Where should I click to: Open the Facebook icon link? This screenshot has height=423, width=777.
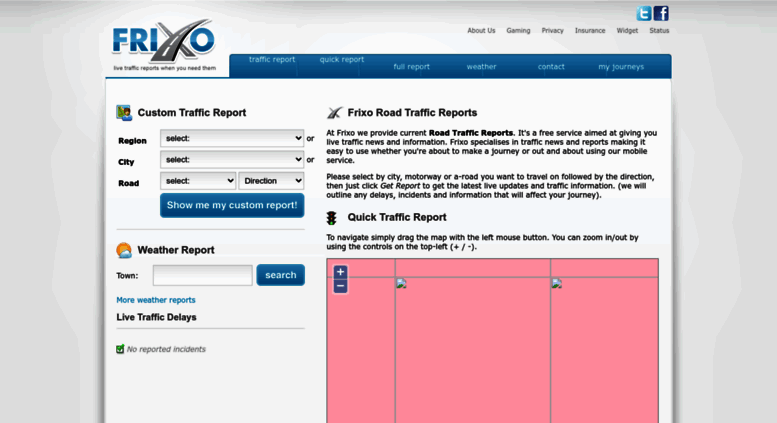661,13
